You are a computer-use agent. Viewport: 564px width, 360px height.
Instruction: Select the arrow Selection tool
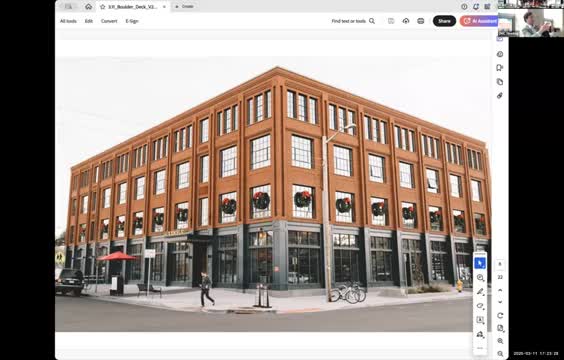pyautogui.click(x=480, y=263)
